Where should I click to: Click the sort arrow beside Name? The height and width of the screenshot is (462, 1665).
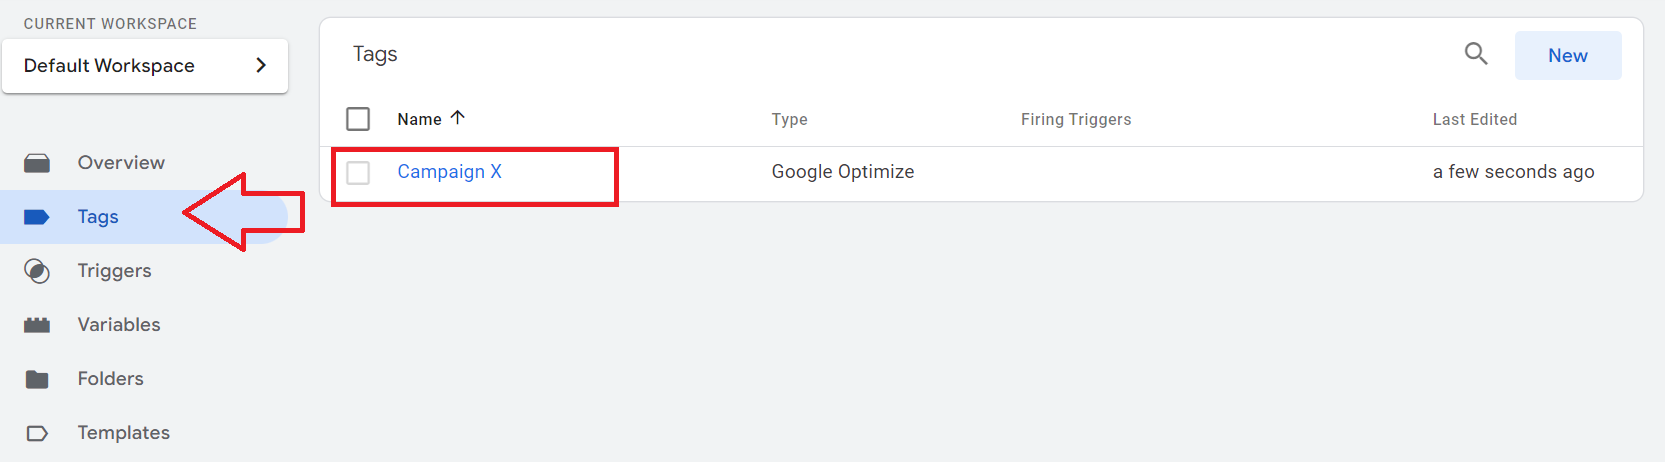458,118
